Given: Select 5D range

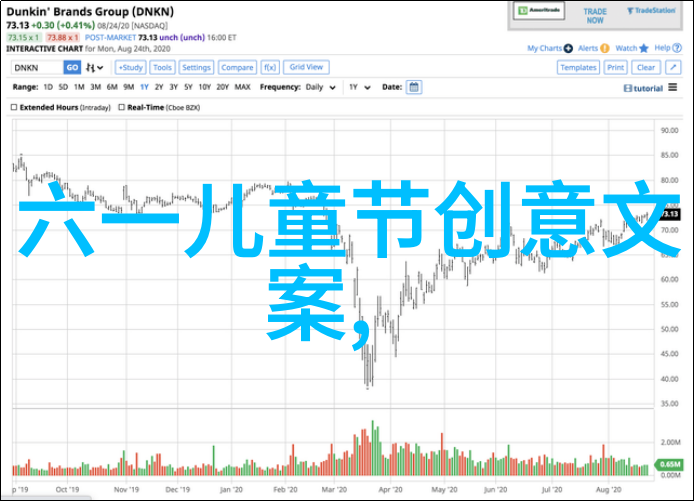Looking at the screenshot, I should tap(63, 87).
